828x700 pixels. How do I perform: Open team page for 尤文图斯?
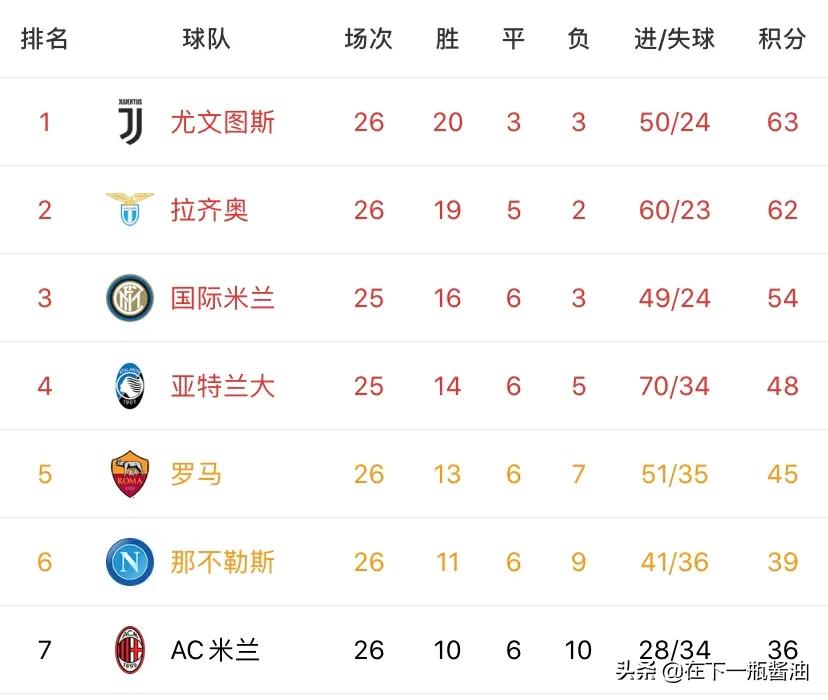222,122
